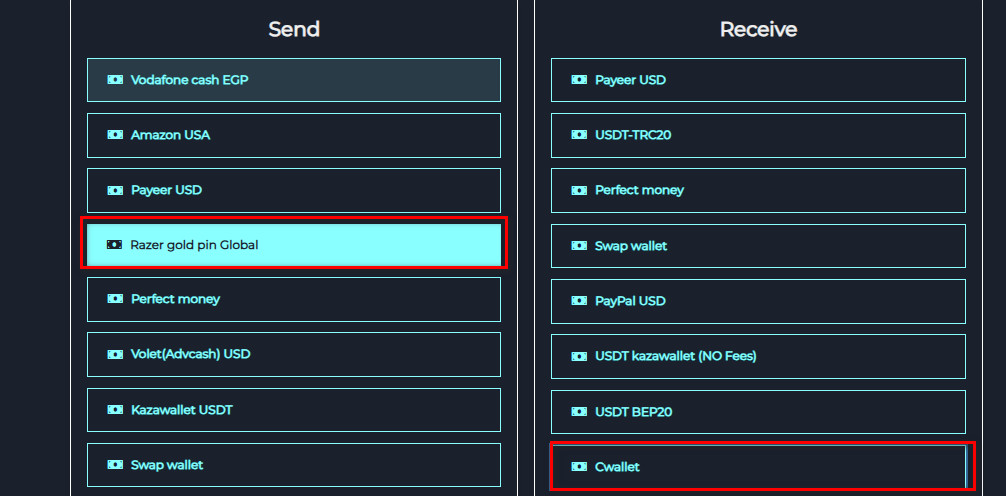The height and width of the screenshot is (496, 1006).
Task: Click money icon beside Amazon USA
Action: (x=115, y=135)
